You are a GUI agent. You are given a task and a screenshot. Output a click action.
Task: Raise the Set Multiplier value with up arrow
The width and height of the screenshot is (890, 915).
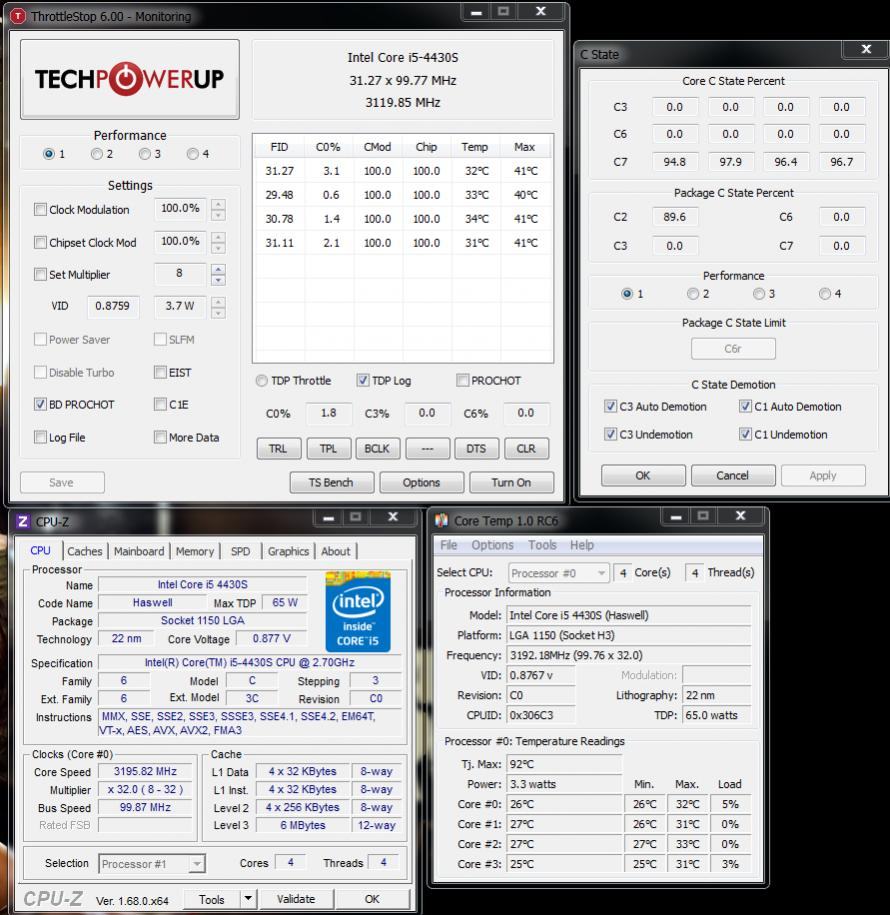(x=218, y=269)
